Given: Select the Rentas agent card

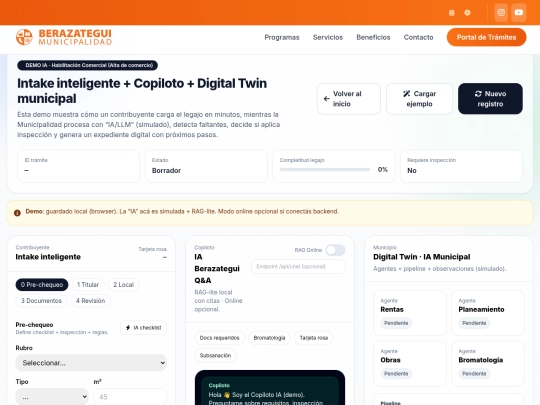Looking at the screenshot, I should click(x=409, y=313).
